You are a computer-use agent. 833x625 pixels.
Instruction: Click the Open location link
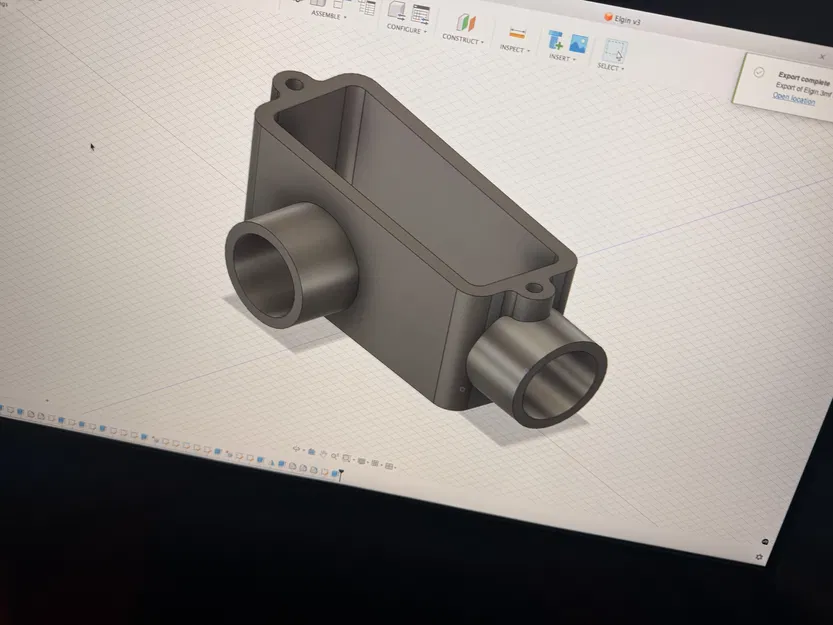point(794,99)
